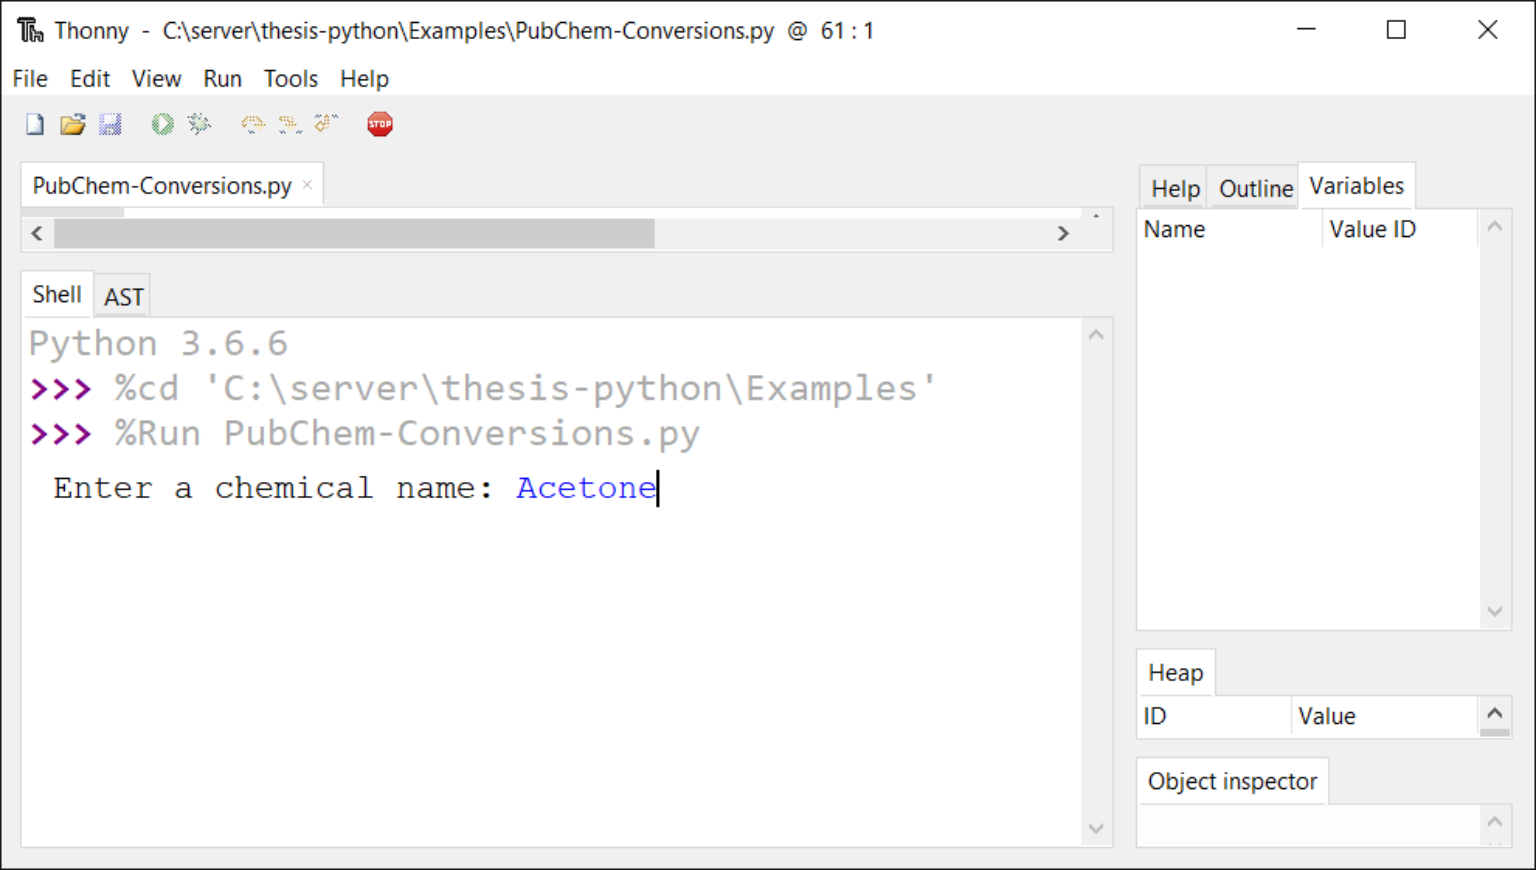Run the current script with green play icon

coord(162,123)
